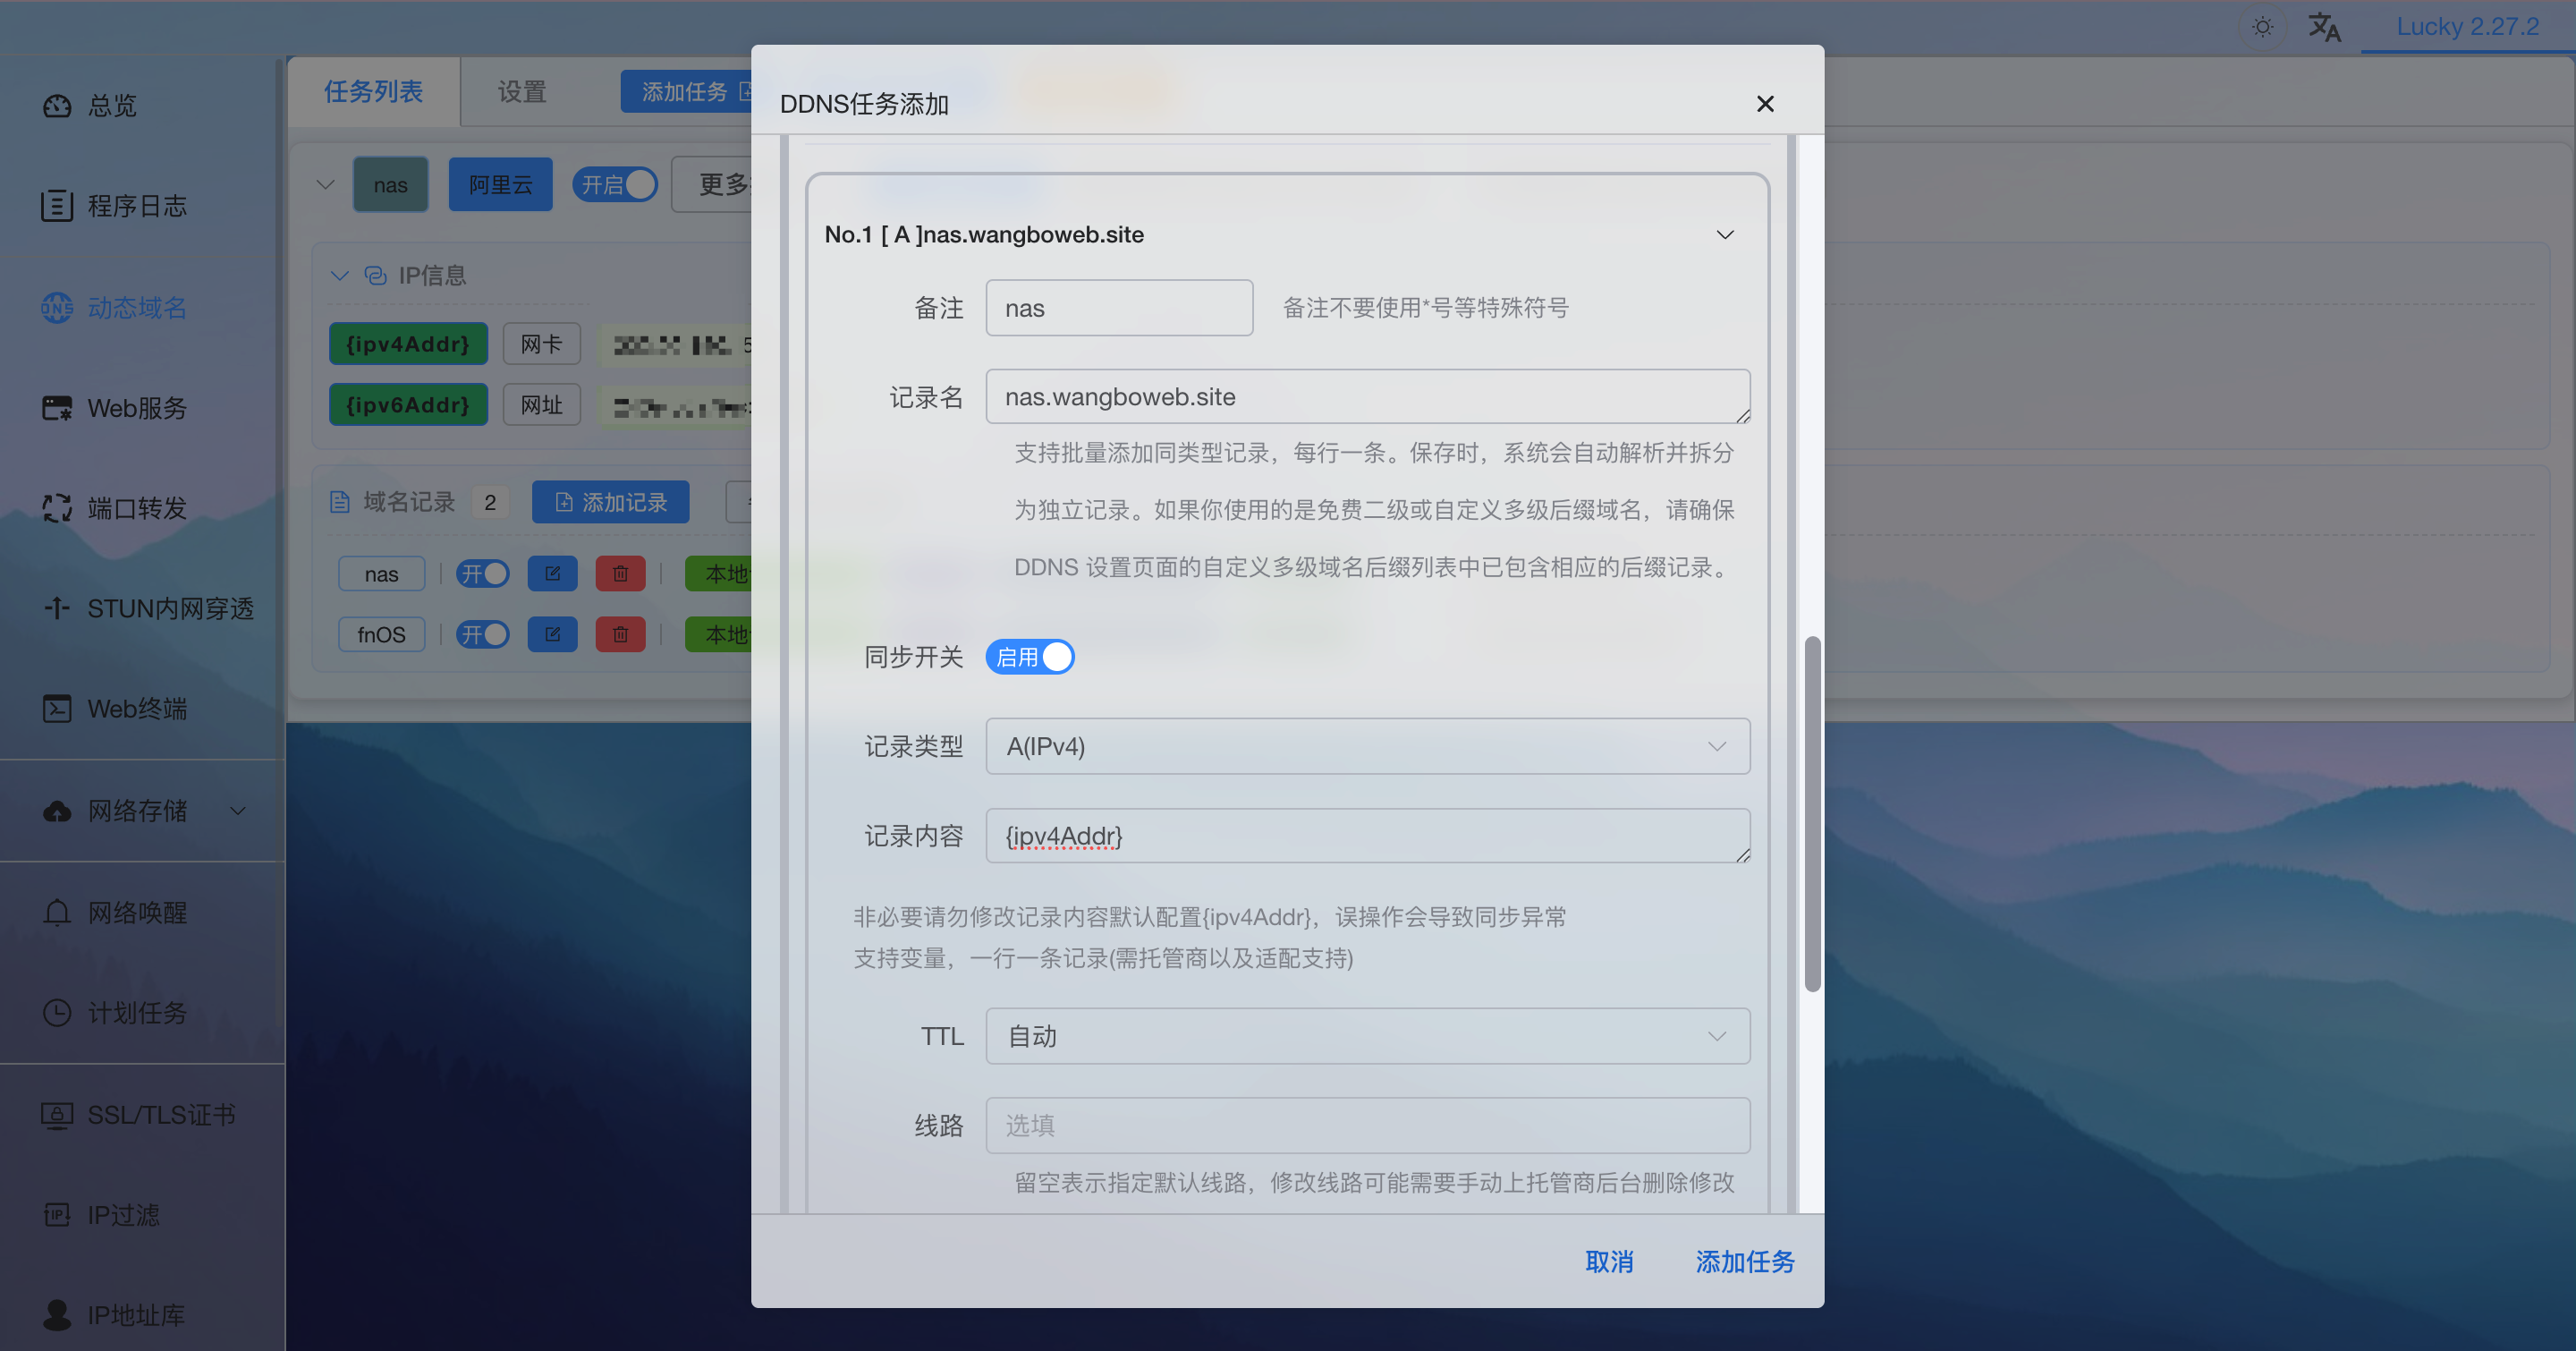Close the DDNS任务添加 dialog
2576x1351 pixels.
click(1765, 104)
